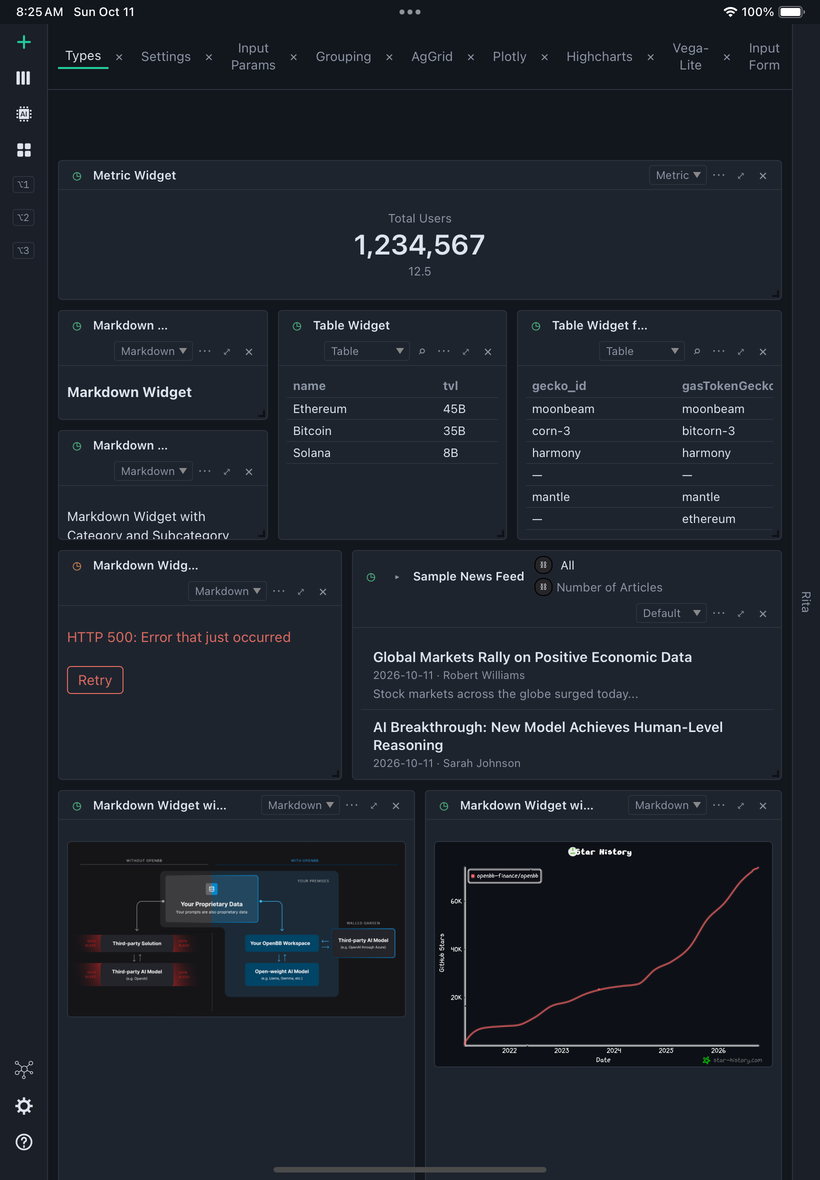Tap the green plus icon in the sidebar
The image size is (820, 1180).
[x=24, y=42]
